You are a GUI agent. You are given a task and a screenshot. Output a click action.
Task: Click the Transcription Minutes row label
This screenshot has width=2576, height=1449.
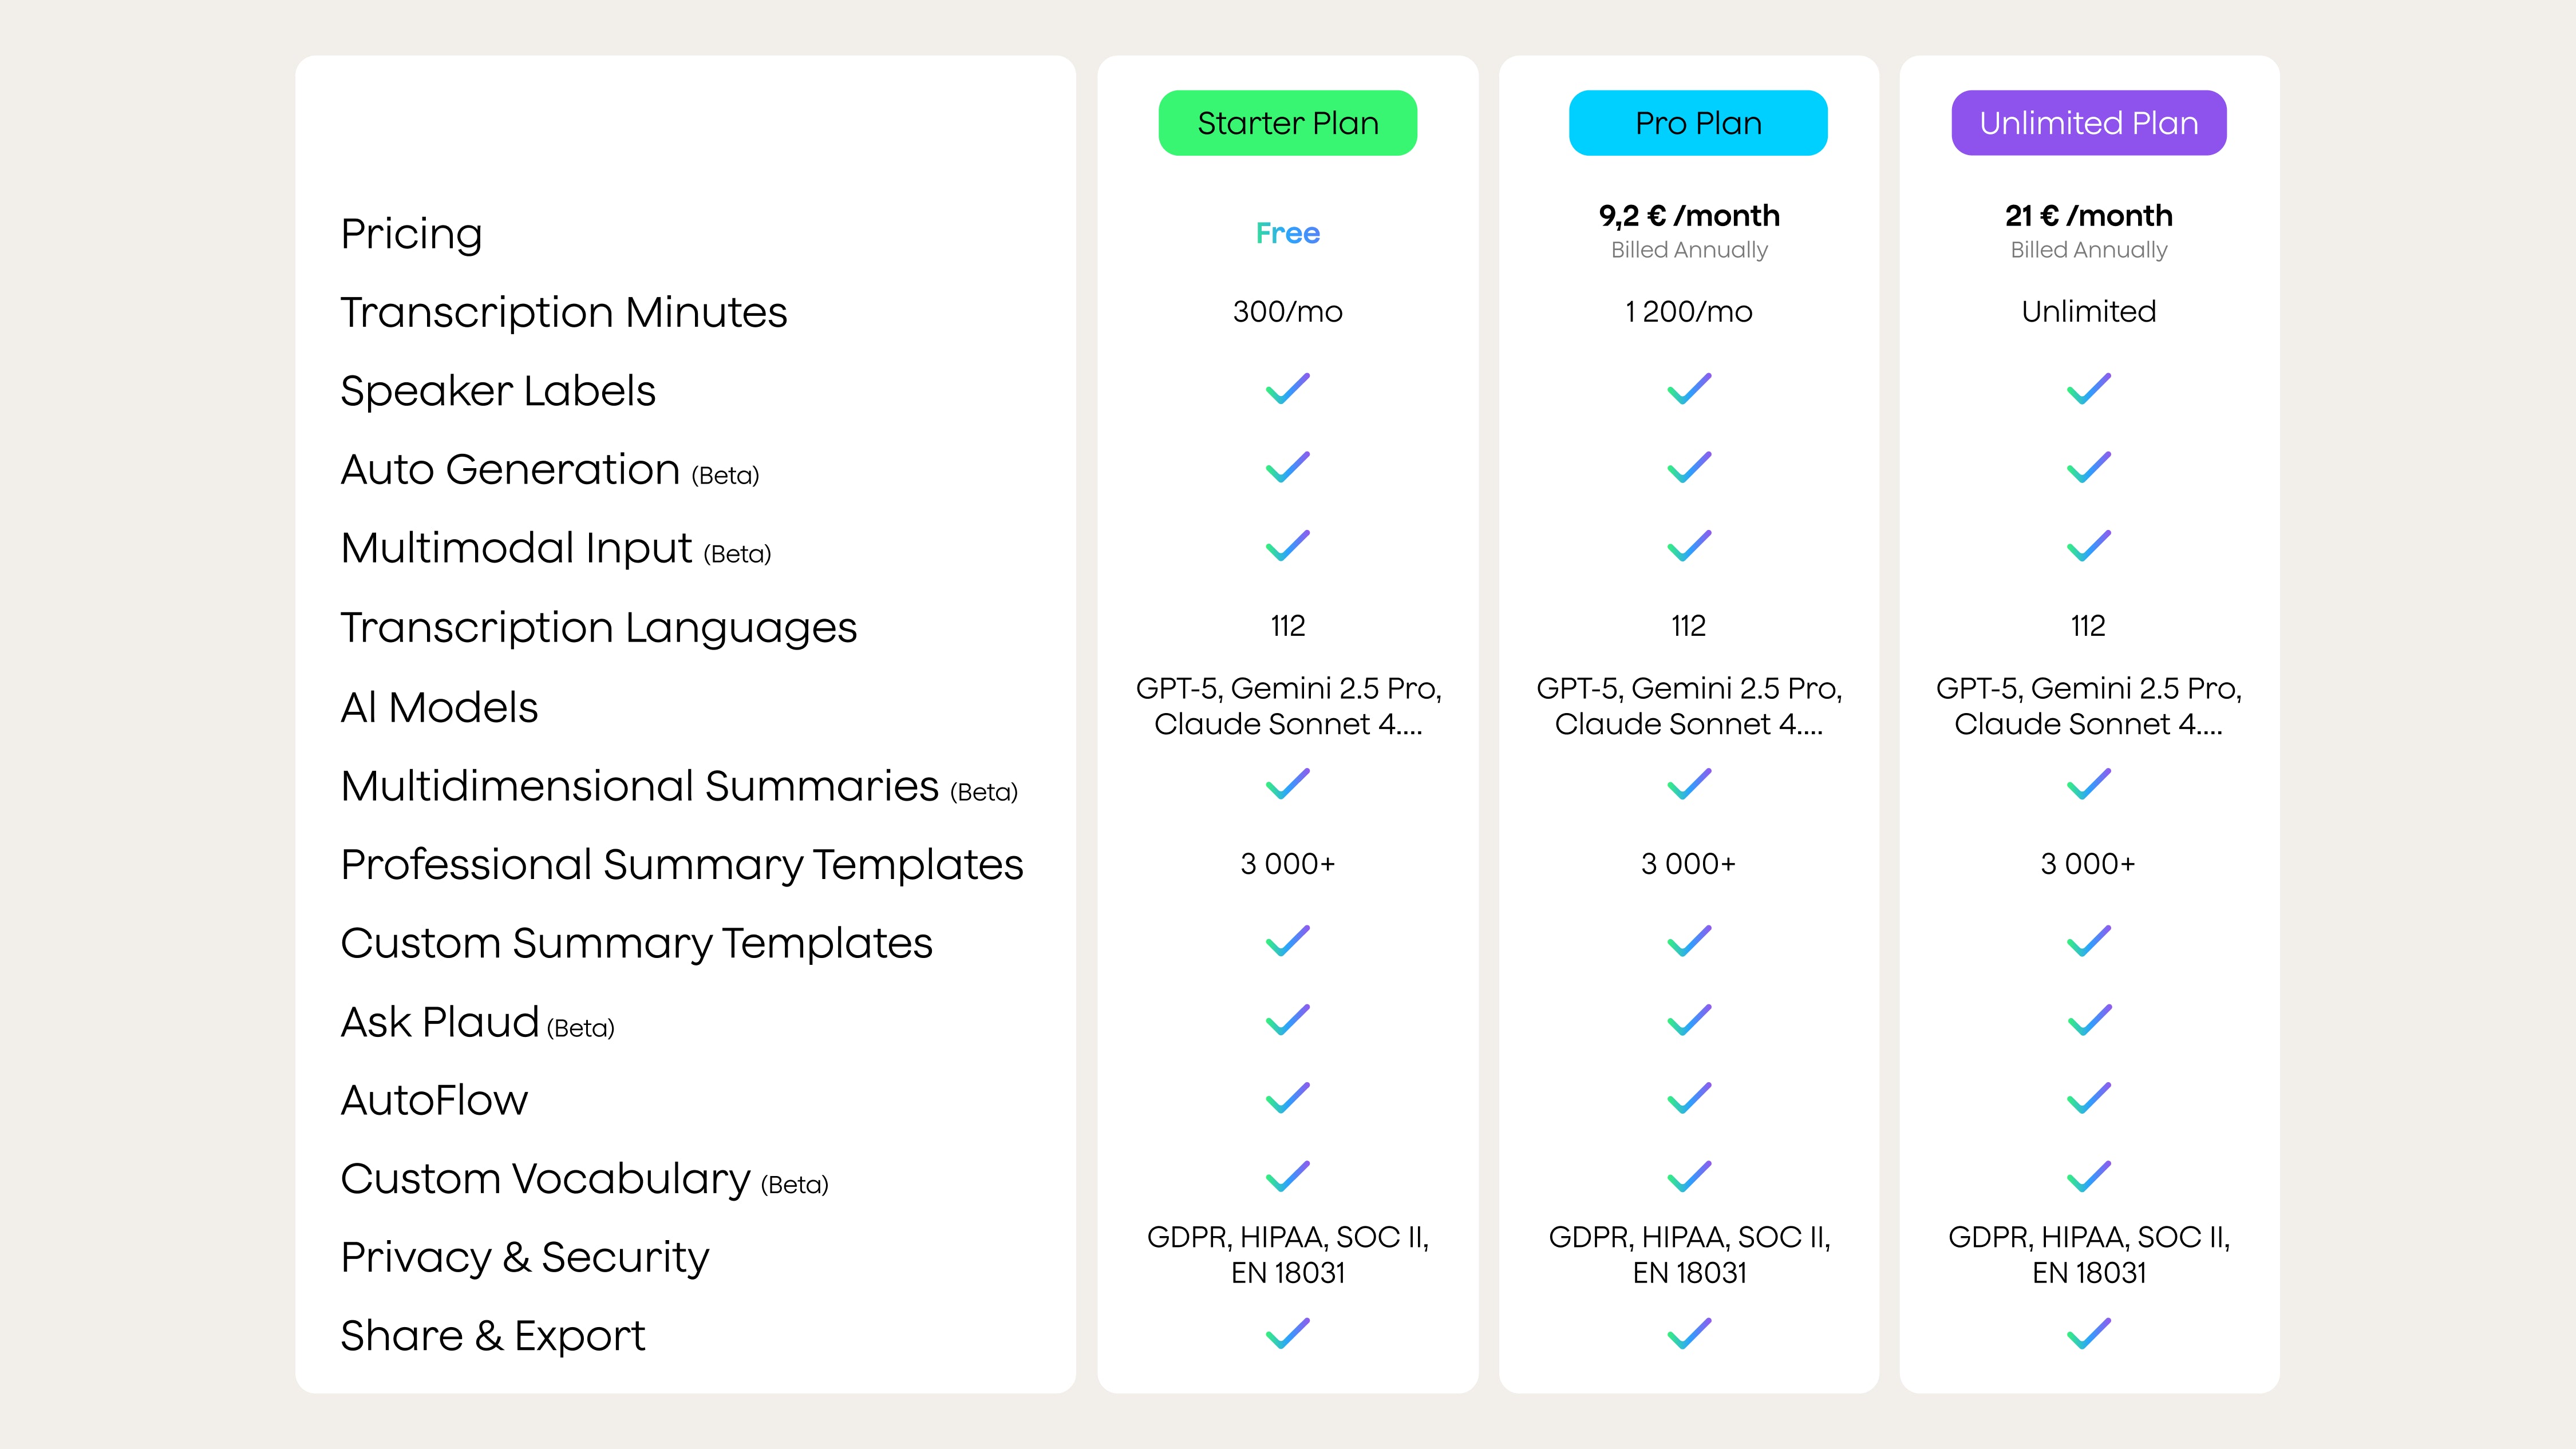(x=563, y=312)
